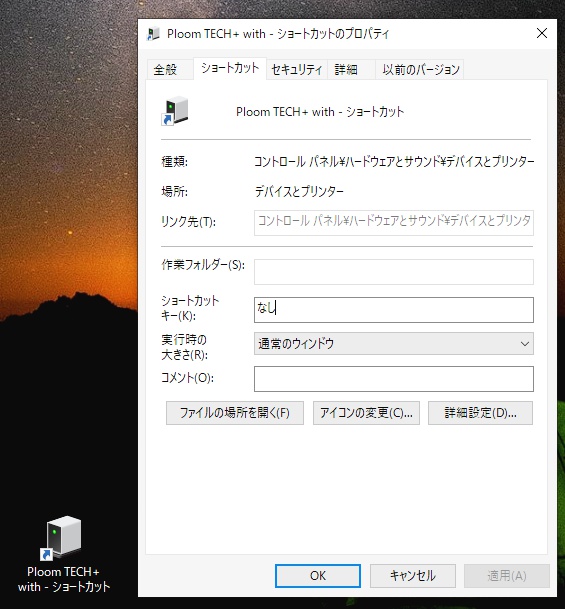
Task: Click the large shortcut device icon in the properties header
Action: click(x=175, y=111)
